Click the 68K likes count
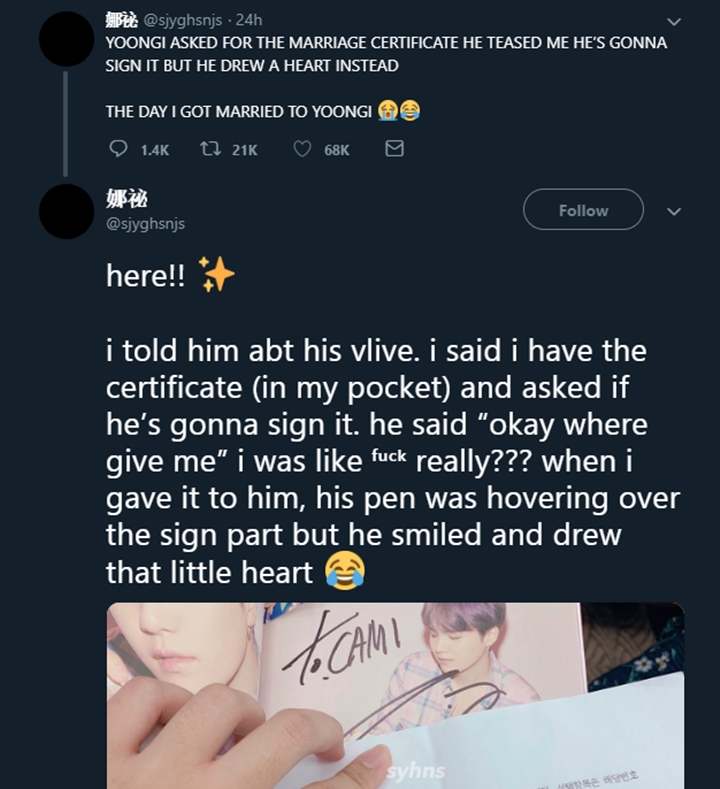Screen dimensions: 720x789 (x=337, y=150)
